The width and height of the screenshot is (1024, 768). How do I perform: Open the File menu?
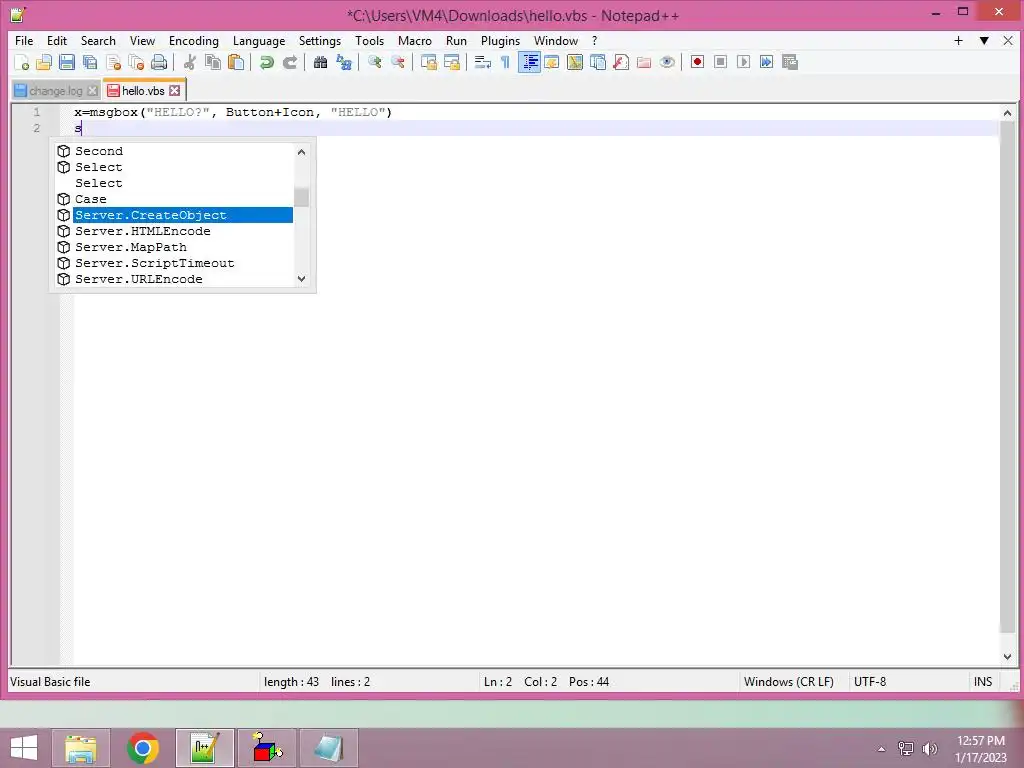pos(24,40)
